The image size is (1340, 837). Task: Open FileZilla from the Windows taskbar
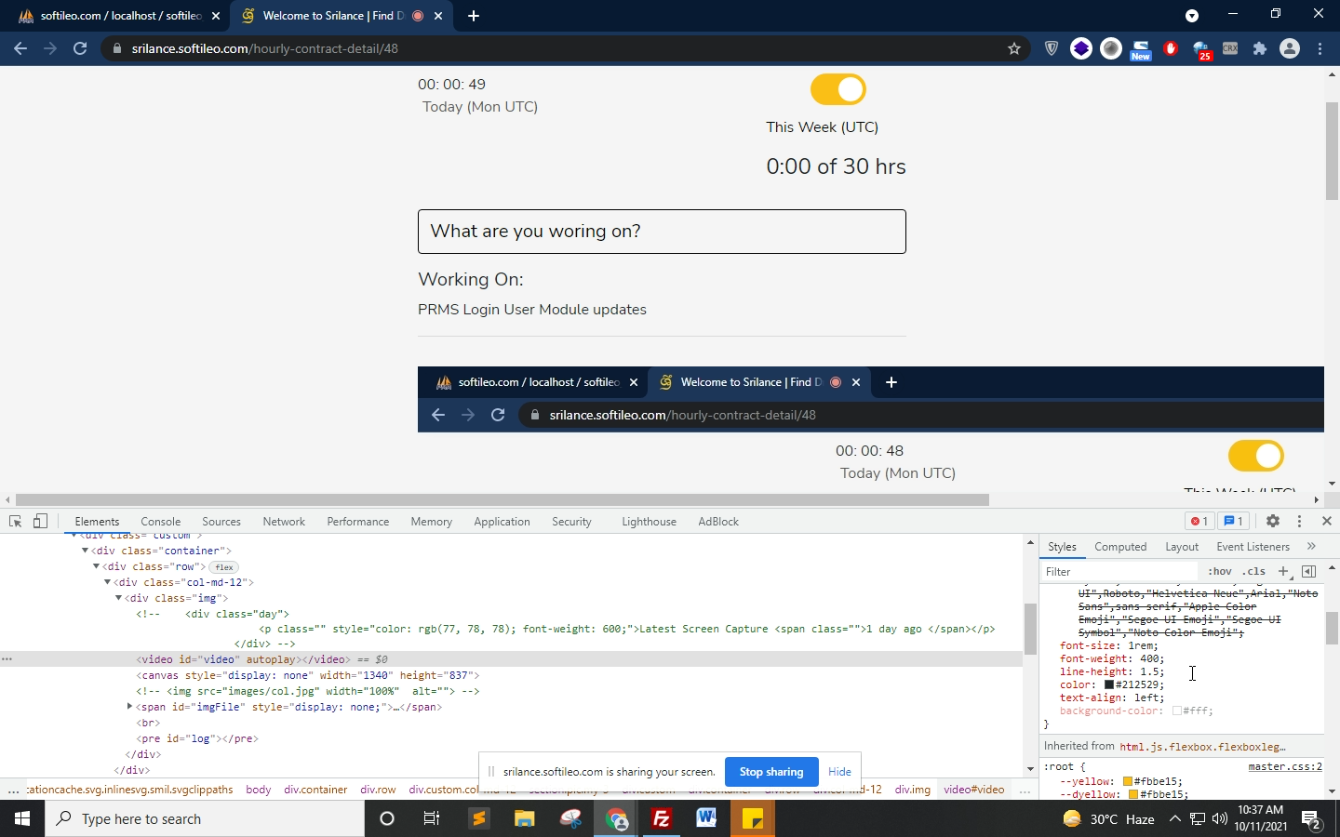661,819
